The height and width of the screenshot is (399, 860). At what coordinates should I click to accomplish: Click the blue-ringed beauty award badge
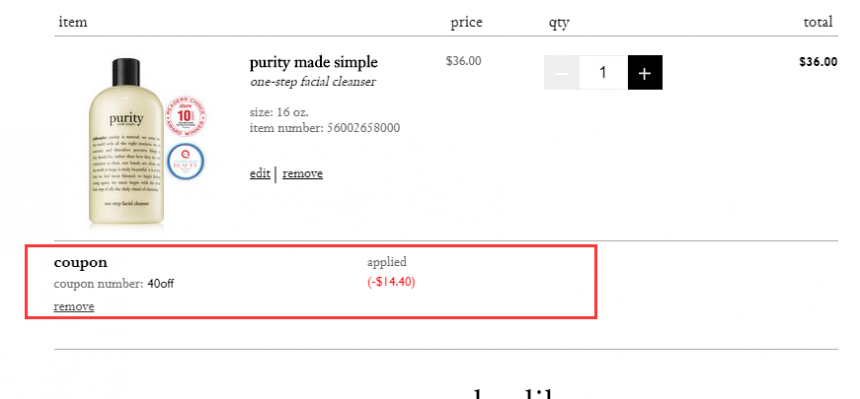[185, 161]
